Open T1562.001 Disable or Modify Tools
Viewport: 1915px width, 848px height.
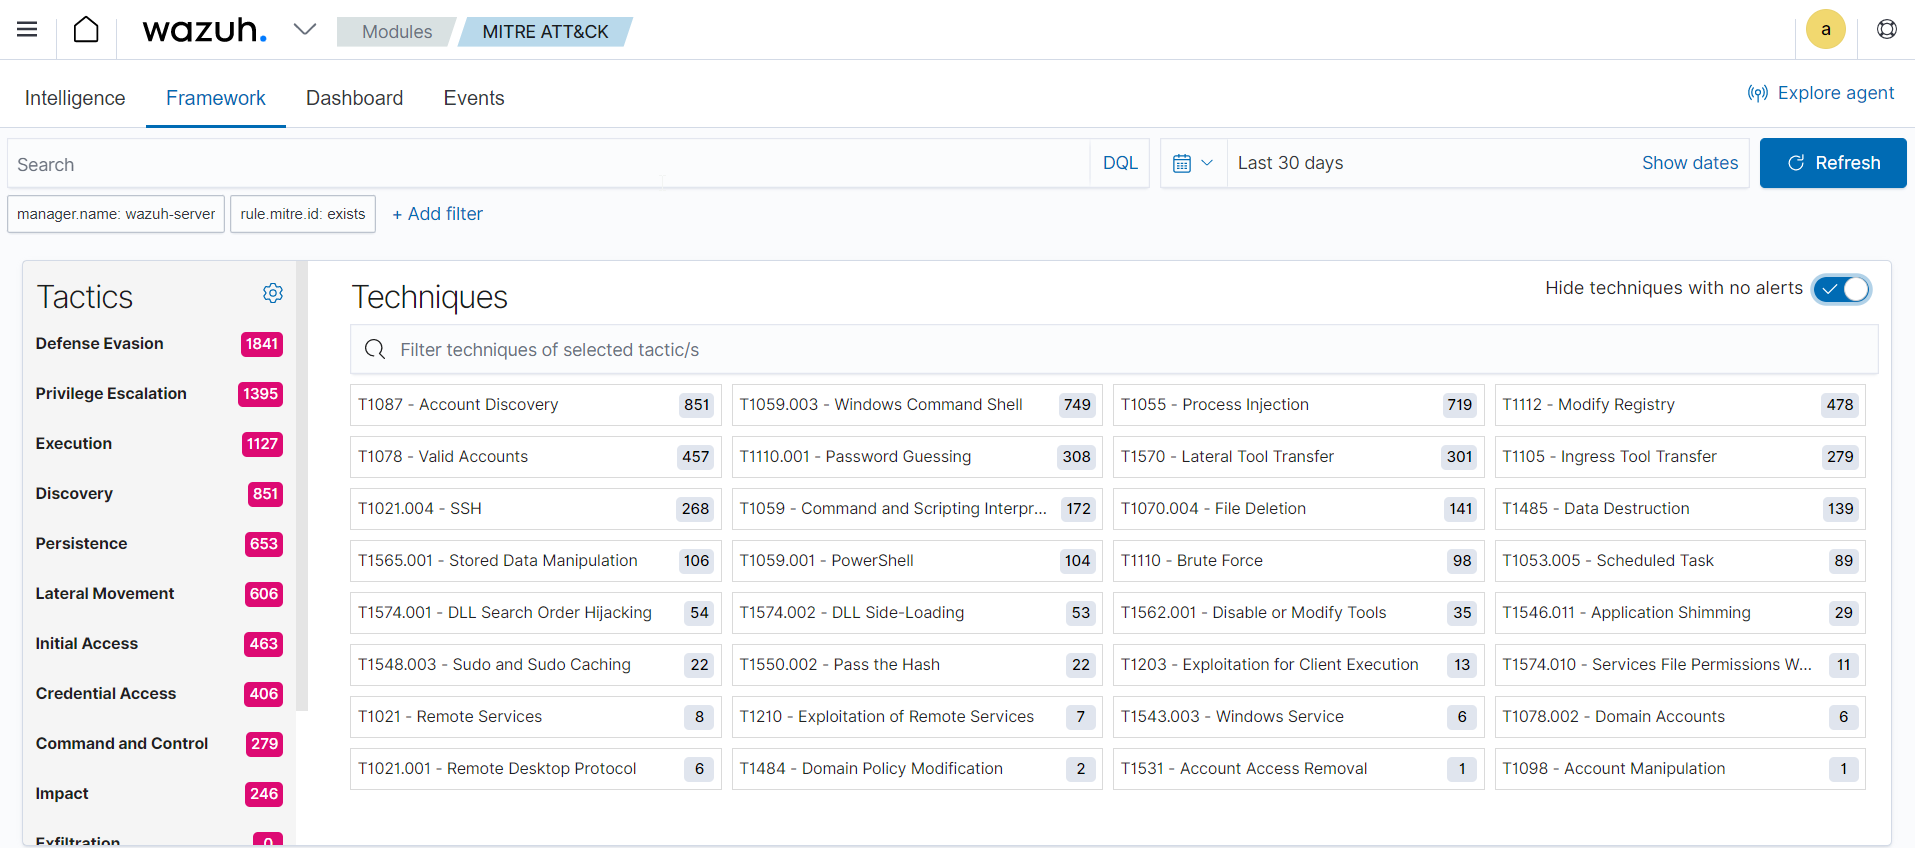point(1298,613)
